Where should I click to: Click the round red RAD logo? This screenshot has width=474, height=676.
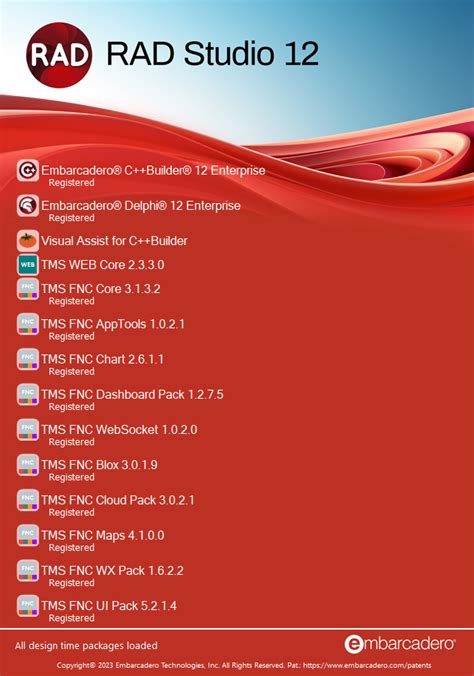(x=59, y=55)
